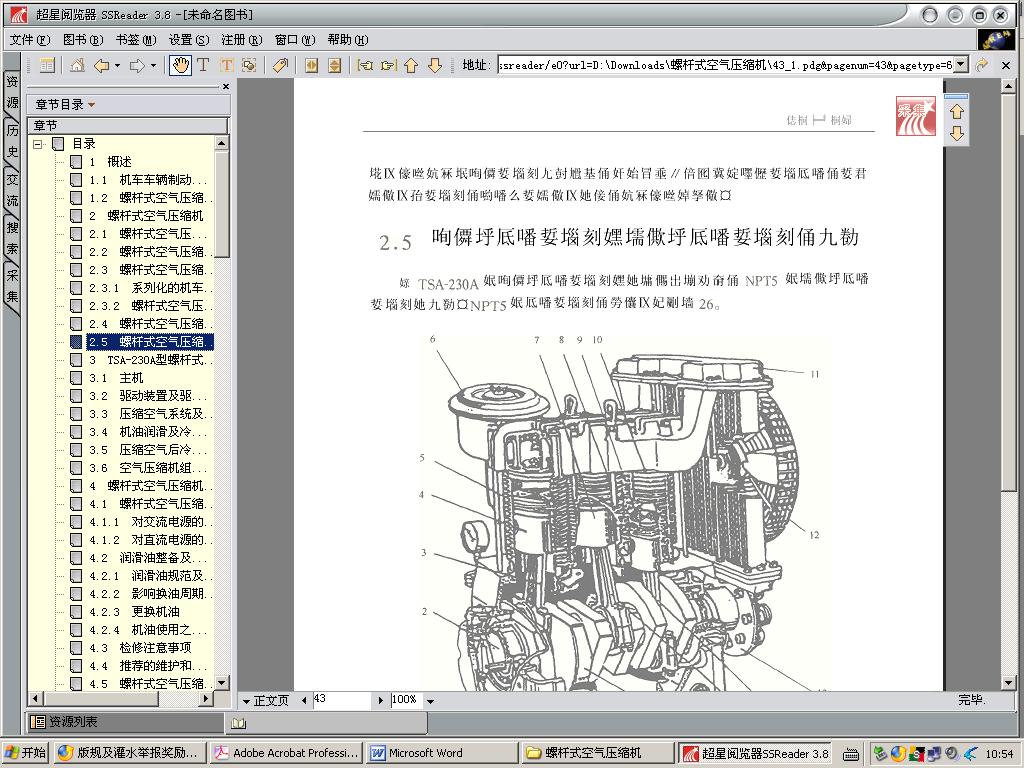
Task: Open the 设置(S) menu
Action: click(x=189, y=40)
